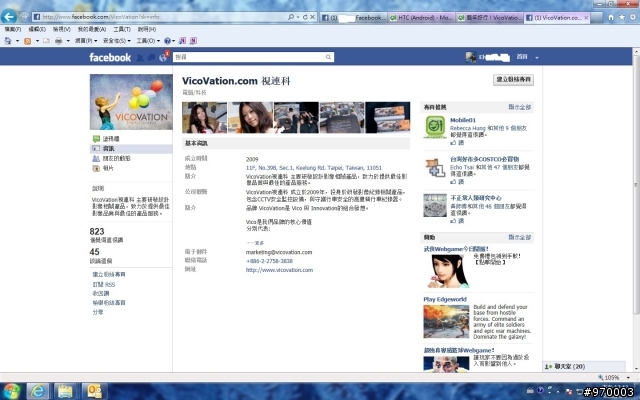Click the first OneNote toolbar icon
The width and height of the screenshot is (640, 400).
click(182, 41)
